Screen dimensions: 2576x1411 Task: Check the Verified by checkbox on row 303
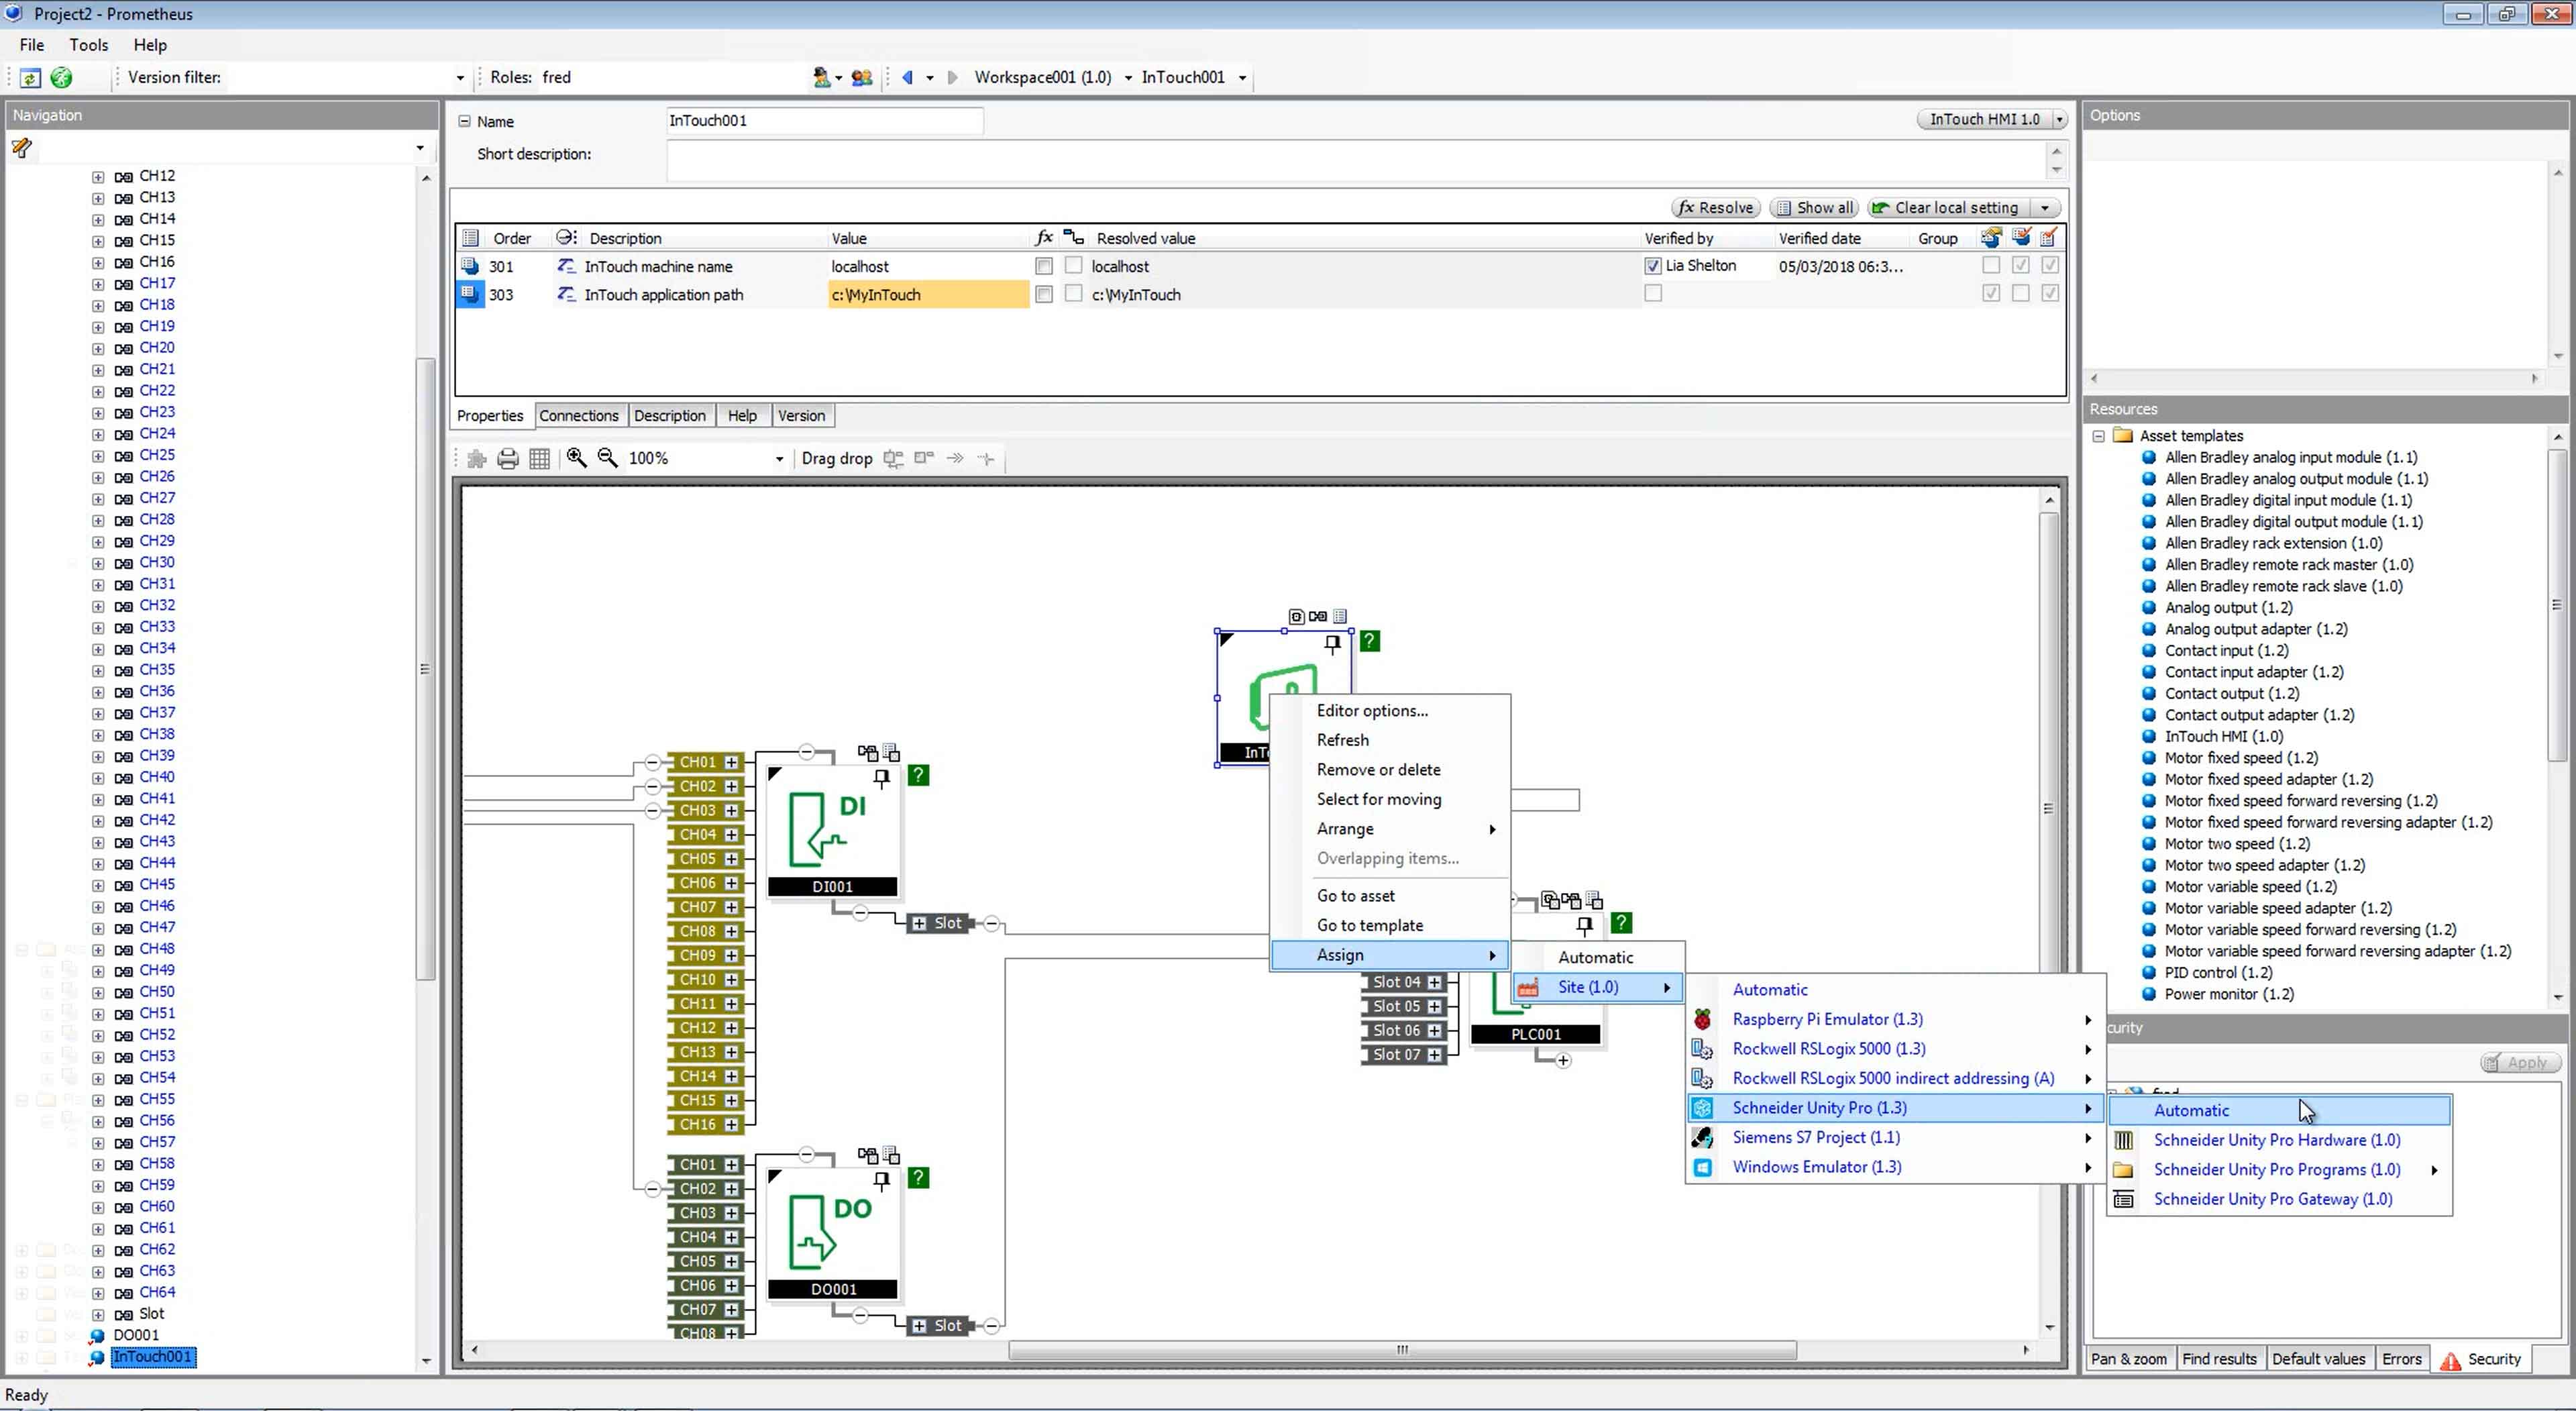point(1652,294)
